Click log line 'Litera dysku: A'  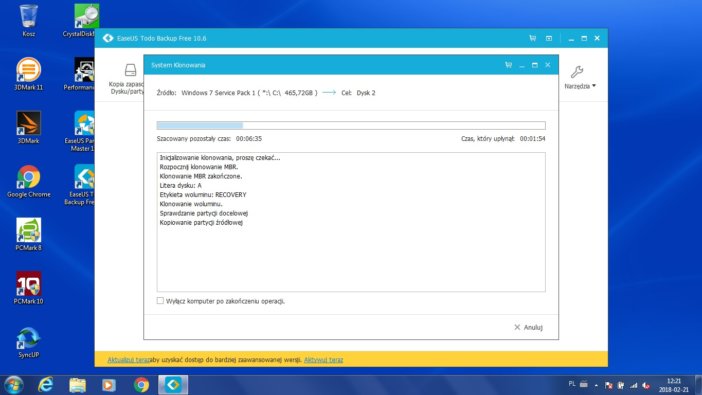[180, 185]
